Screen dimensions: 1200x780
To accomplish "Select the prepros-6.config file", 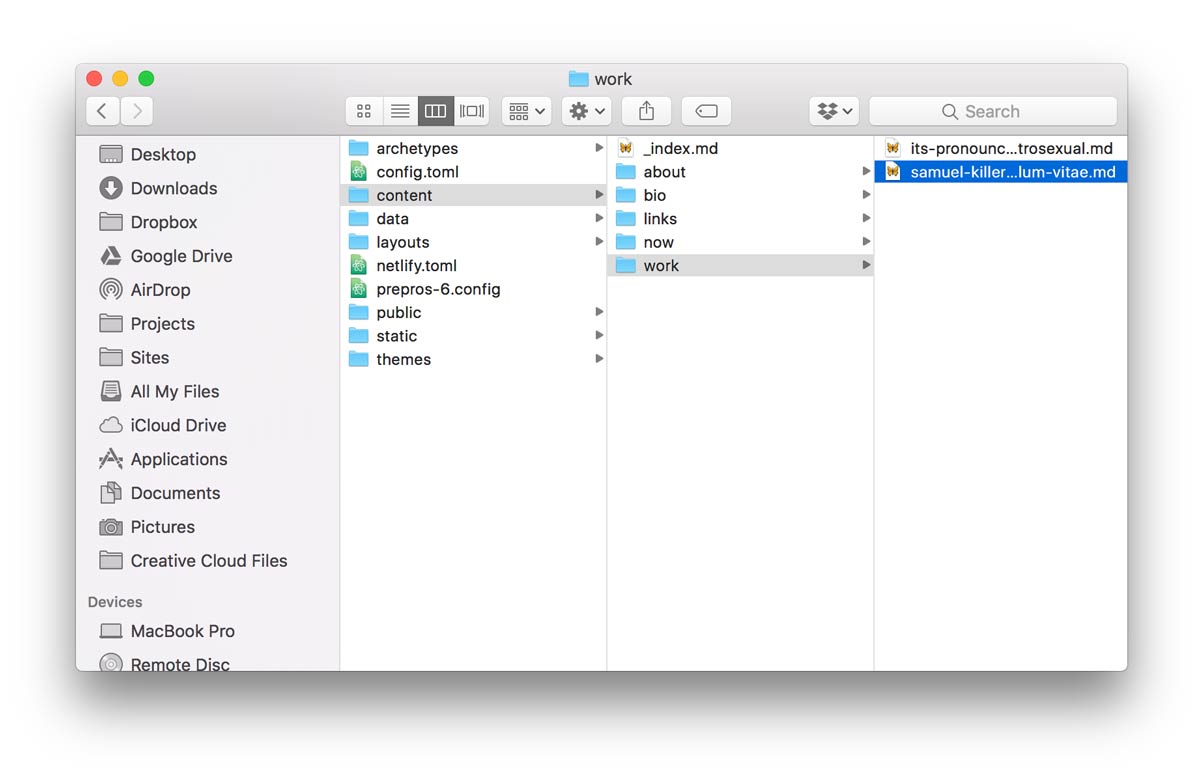I will pos(473,289).
